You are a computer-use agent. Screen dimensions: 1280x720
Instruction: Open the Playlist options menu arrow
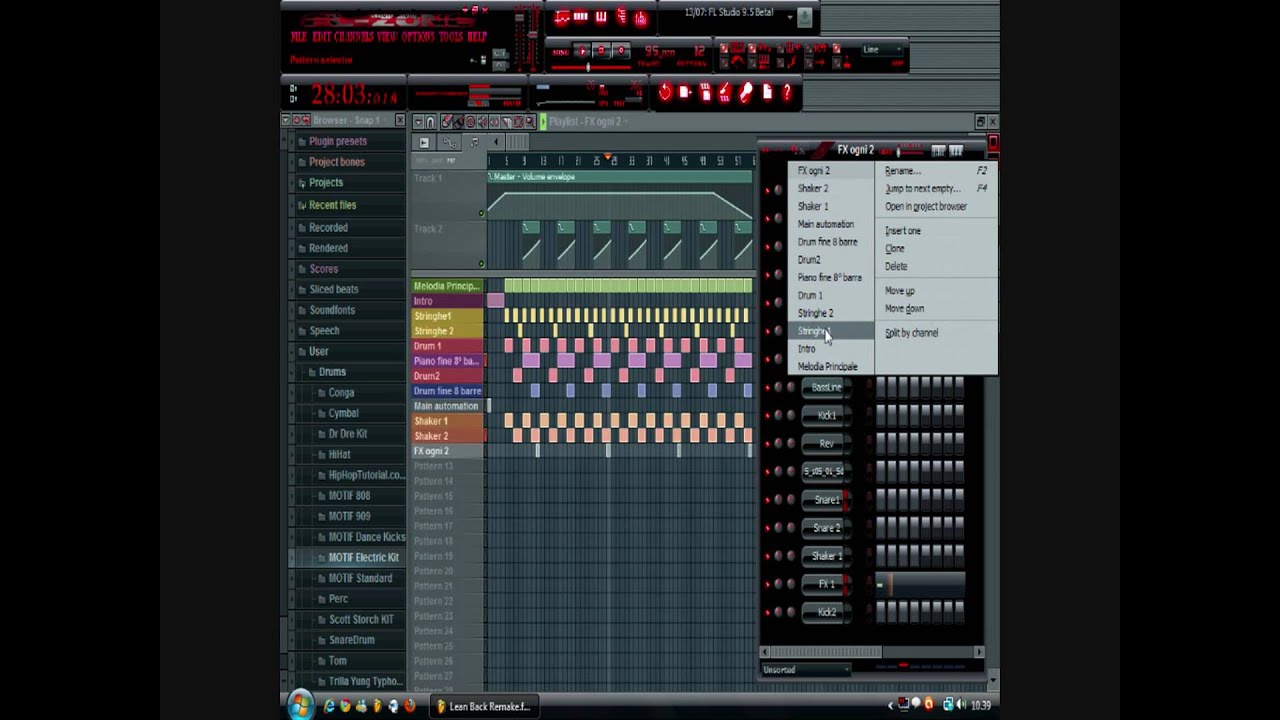point(418,122)
